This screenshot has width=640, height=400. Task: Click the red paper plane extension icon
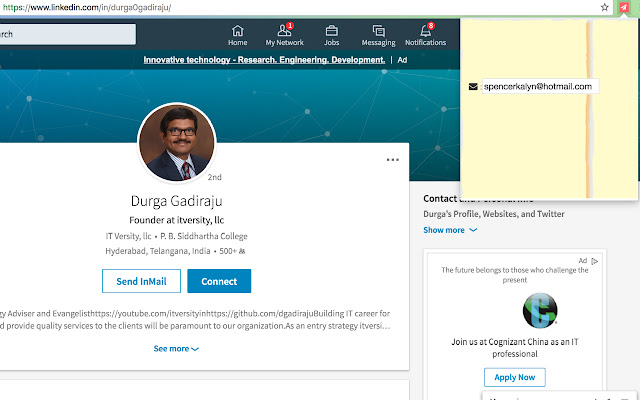[624, 7]
